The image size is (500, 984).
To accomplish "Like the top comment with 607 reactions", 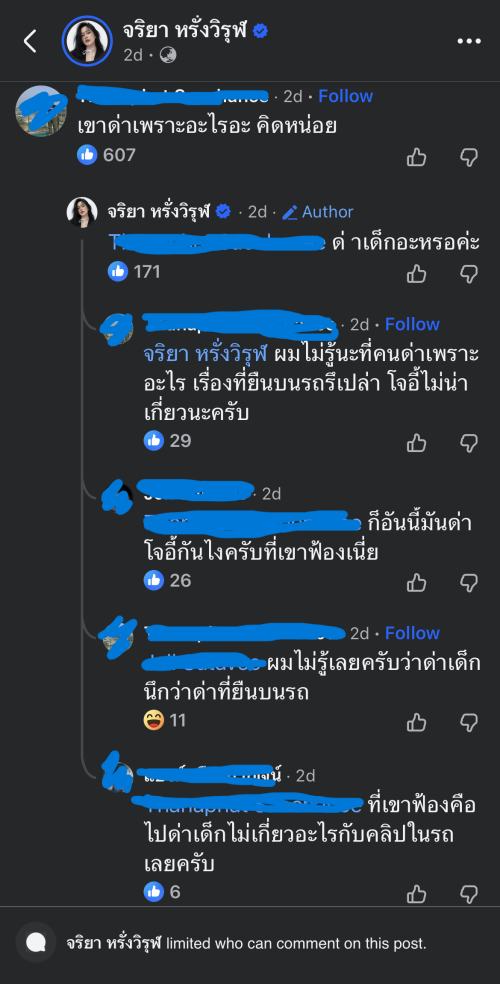I will (x=417, y=157).
